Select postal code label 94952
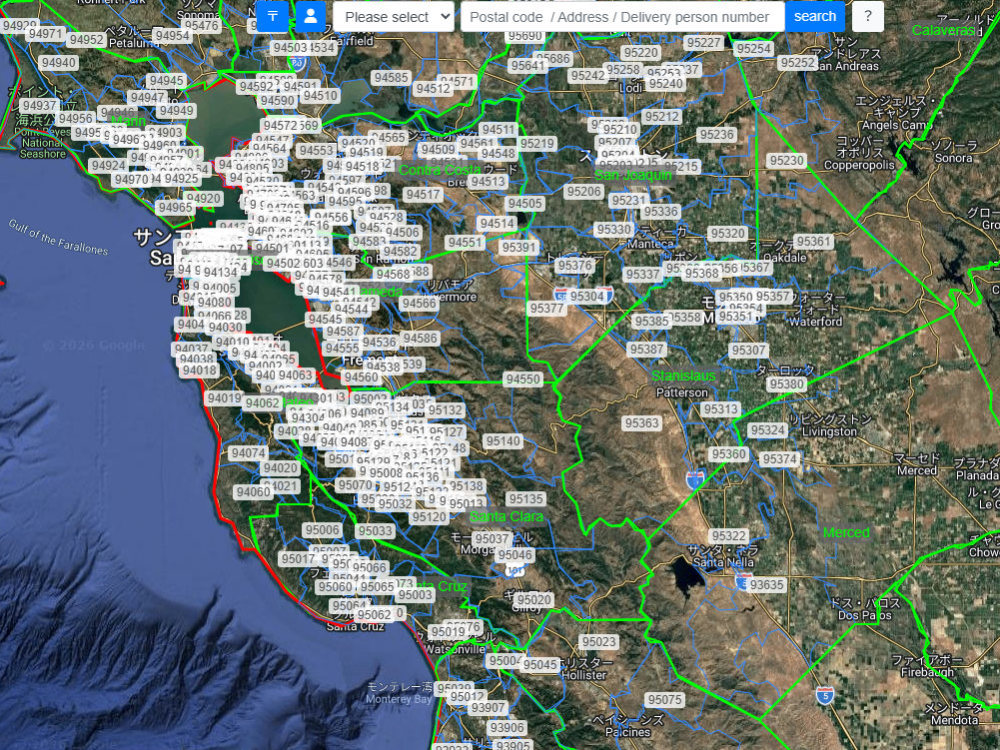The image size is (1000, 750). tap(86, 40)
